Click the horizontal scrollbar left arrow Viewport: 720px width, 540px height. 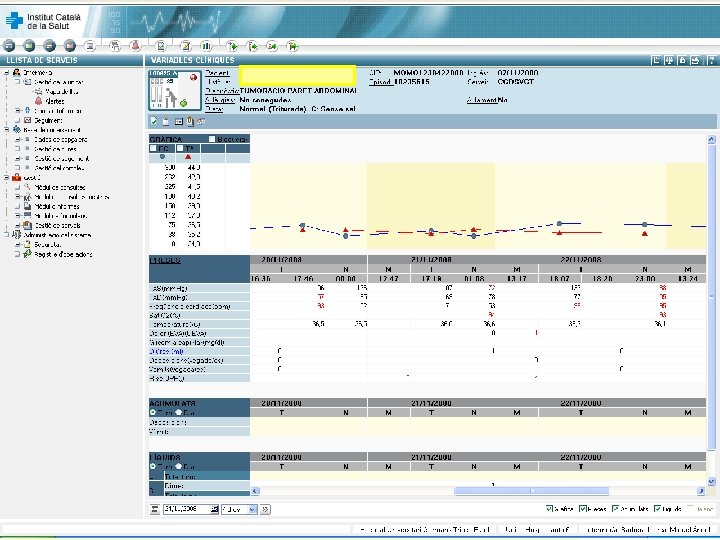[255, 491]
